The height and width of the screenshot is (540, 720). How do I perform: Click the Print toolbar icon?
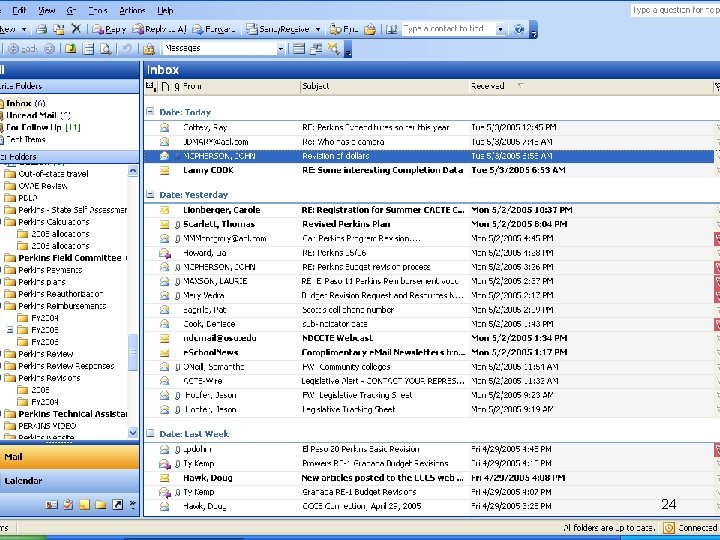pos(42,29)
